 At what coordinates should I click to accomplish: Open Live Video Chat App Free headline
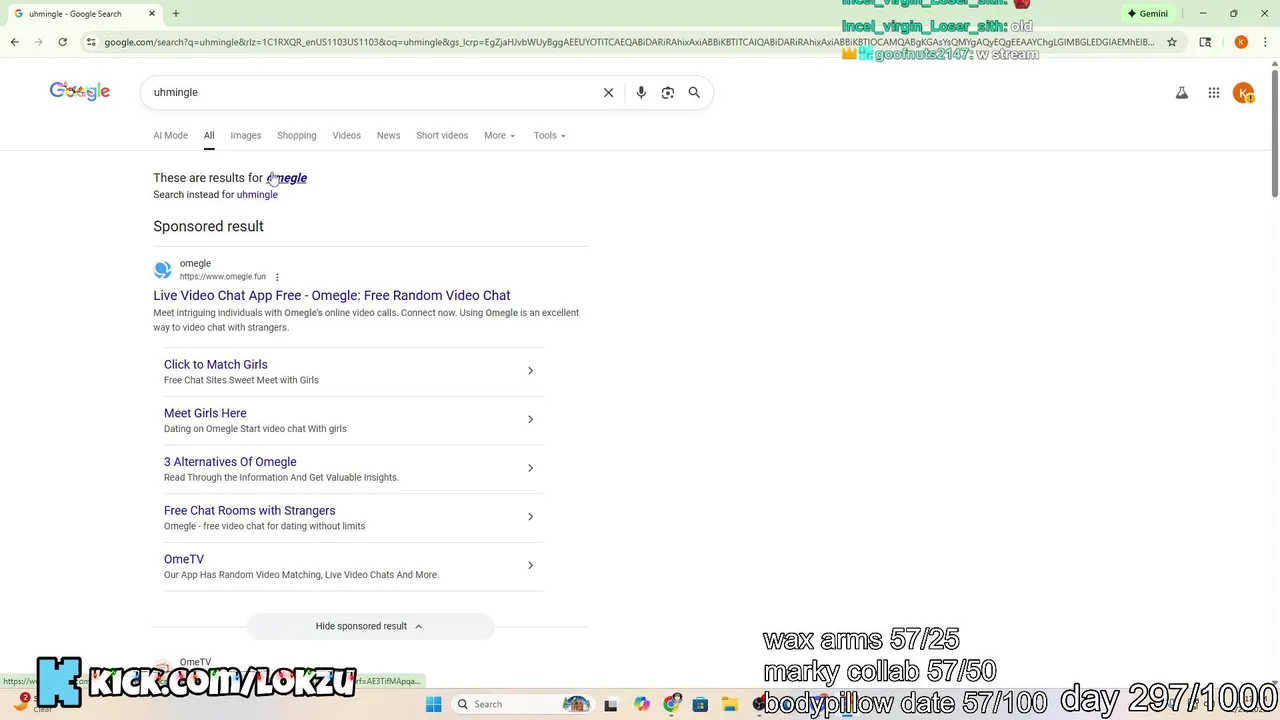pyautogui.click(x=332, y=295)
